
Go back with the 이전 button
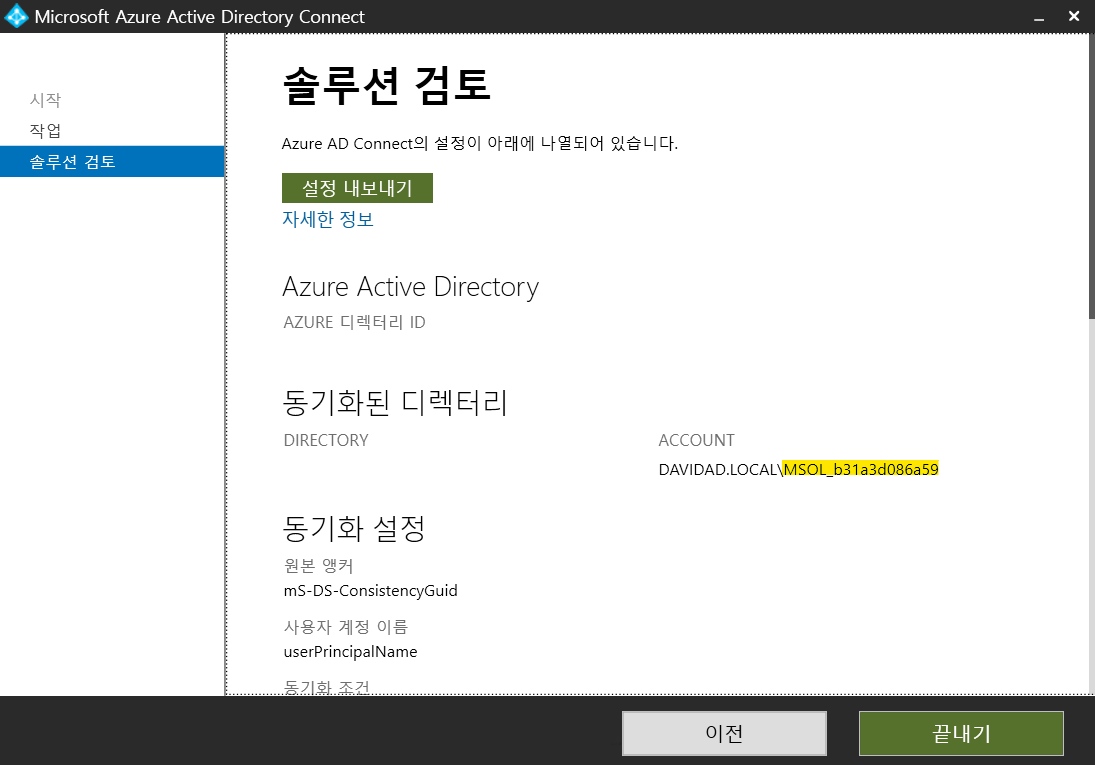click(x=724, y=733)
